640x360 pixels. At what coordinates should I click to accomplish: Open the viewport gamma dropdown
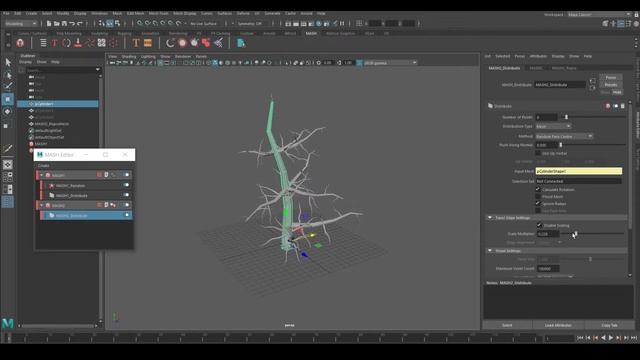tap(390, 63)
